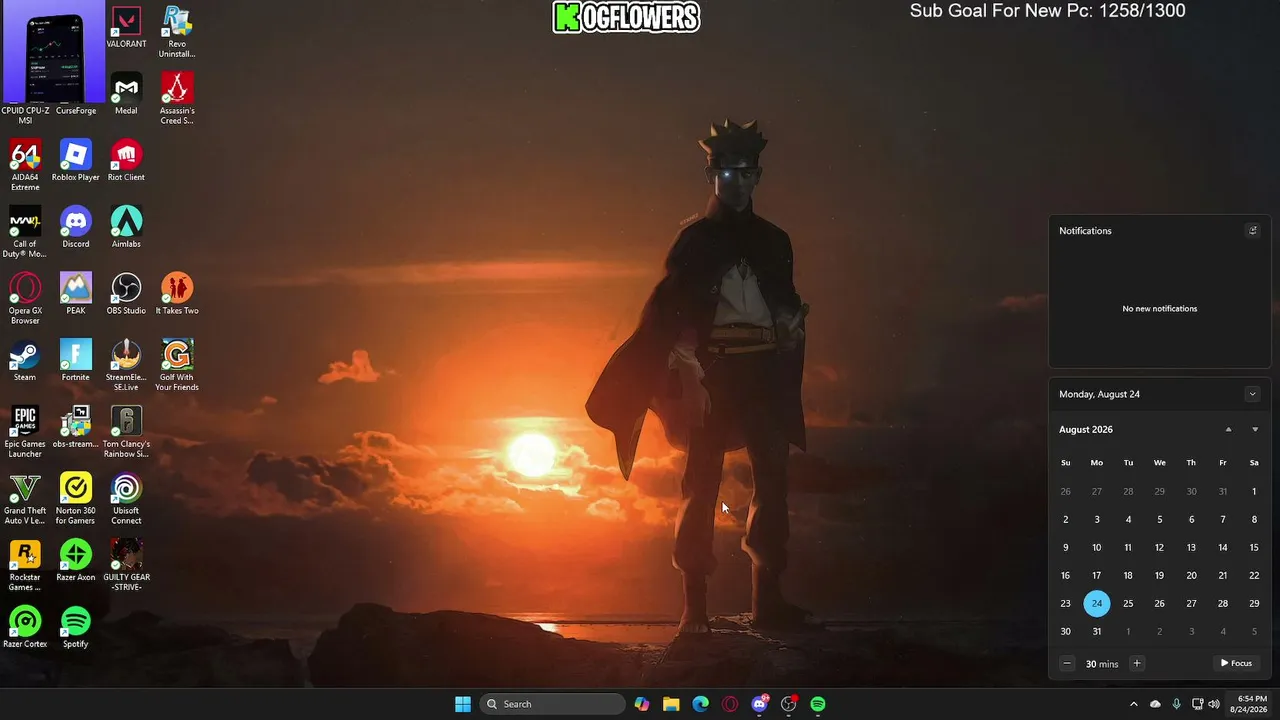Select the GUILTY GEAR -STRIVE- desktop icon
The width and height of the screenshot is (1280, 720).
126,566
